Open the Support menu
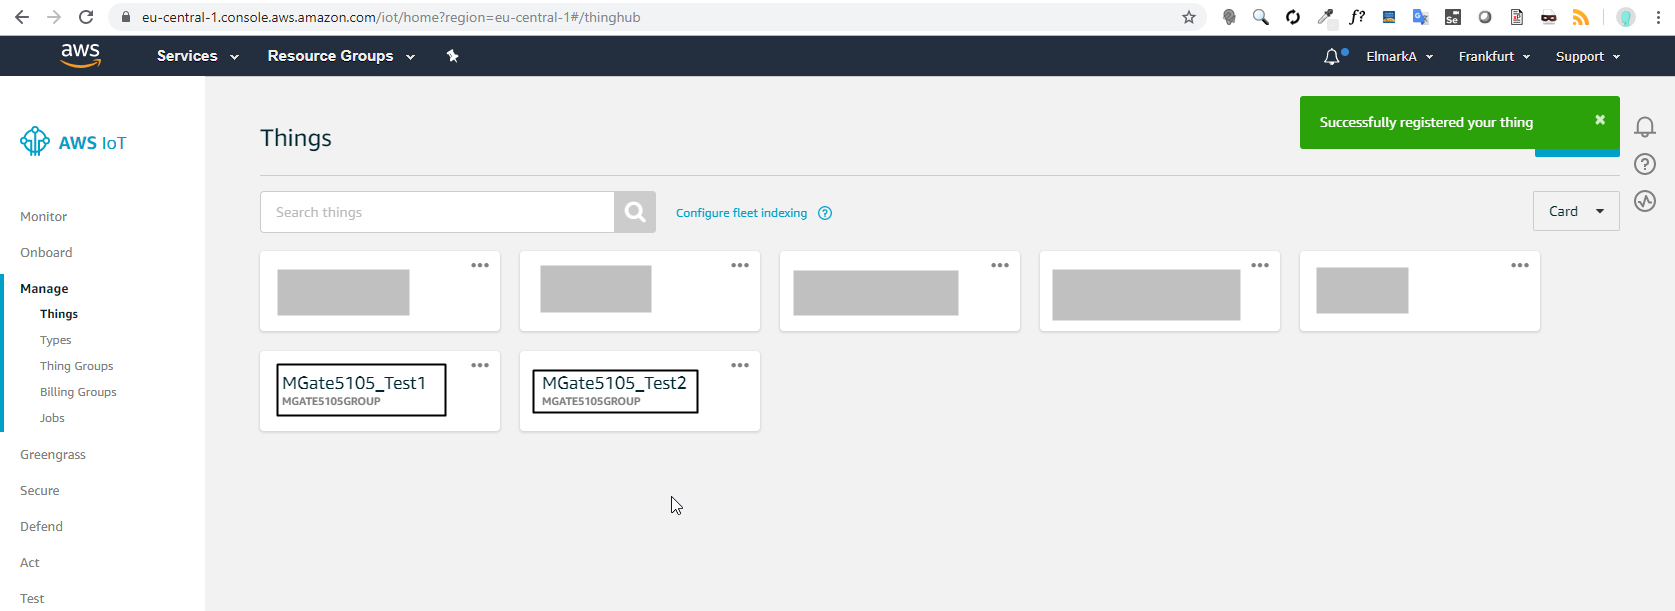Screen dimensions: 1675x611 [x=1588, y=57]
